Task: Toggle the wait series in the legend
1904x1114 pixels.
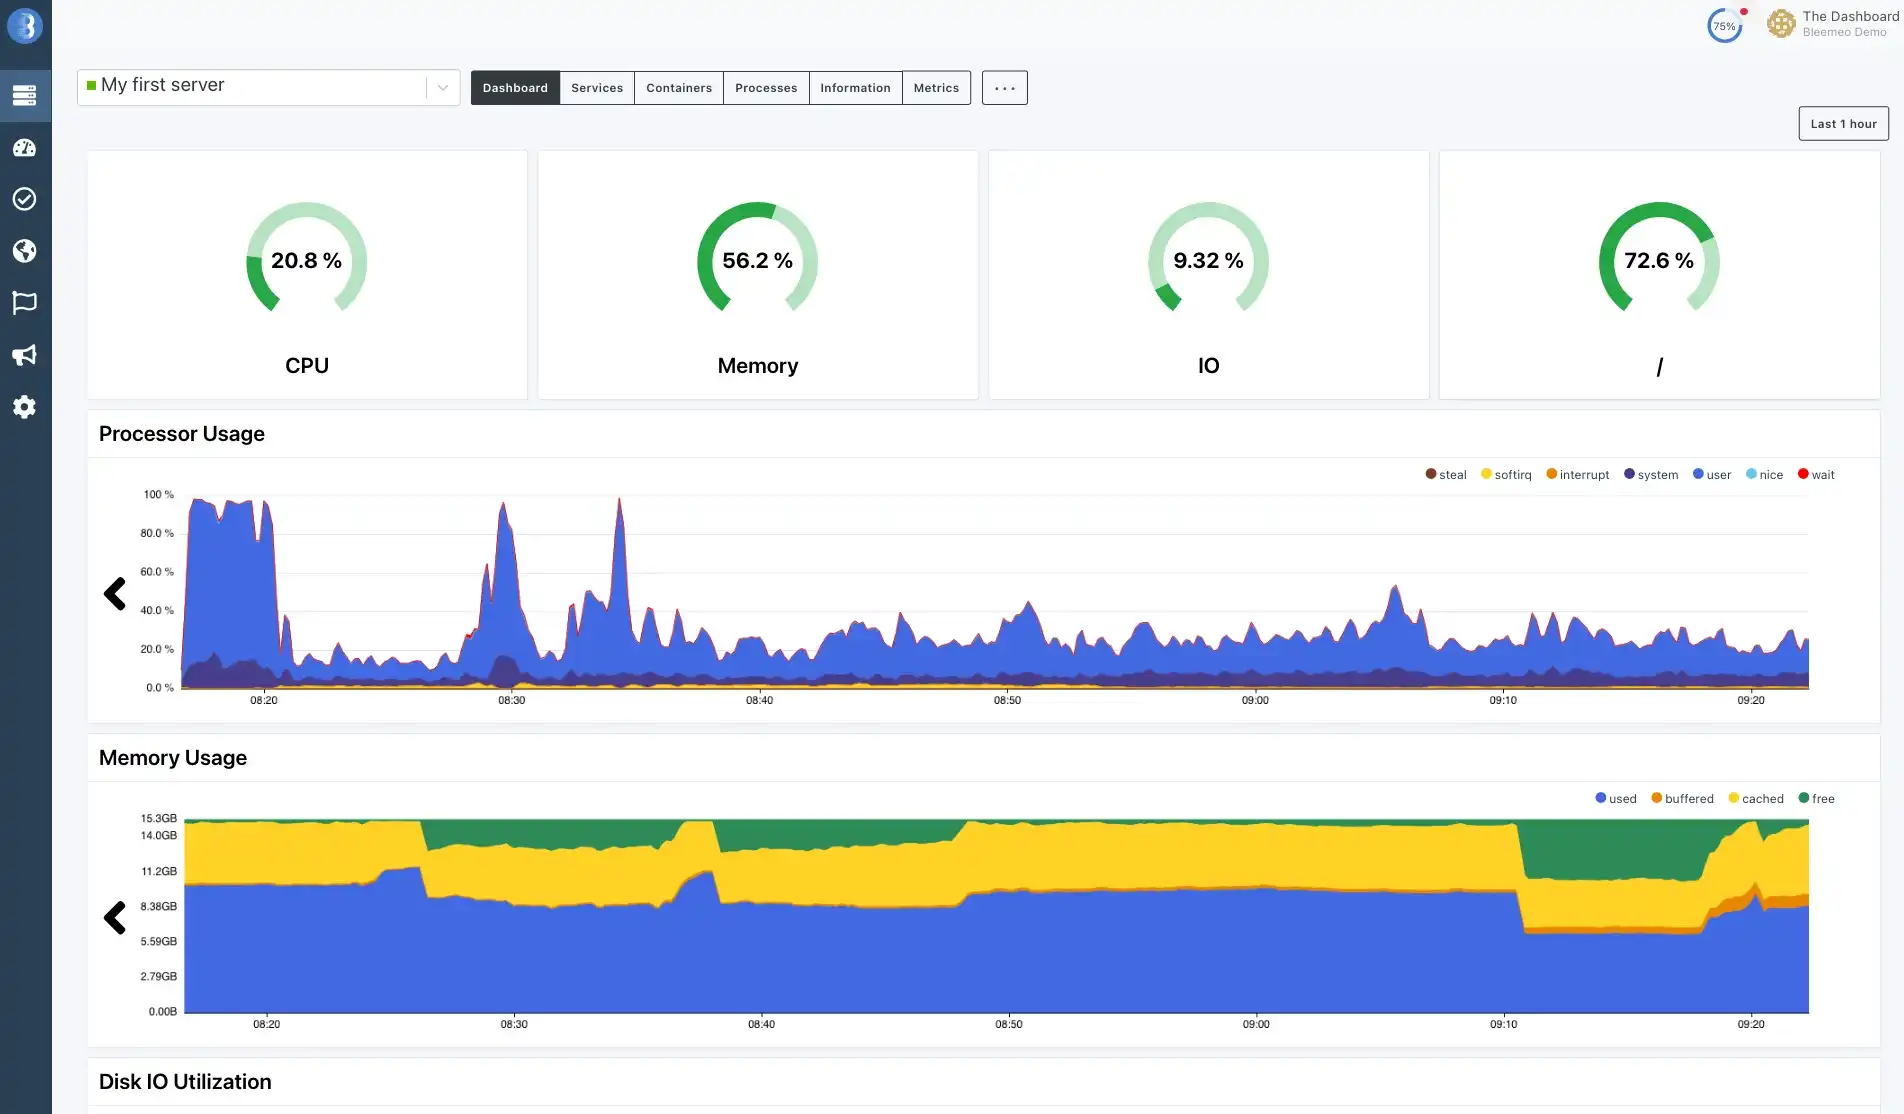Action: tap(1816, 475)
